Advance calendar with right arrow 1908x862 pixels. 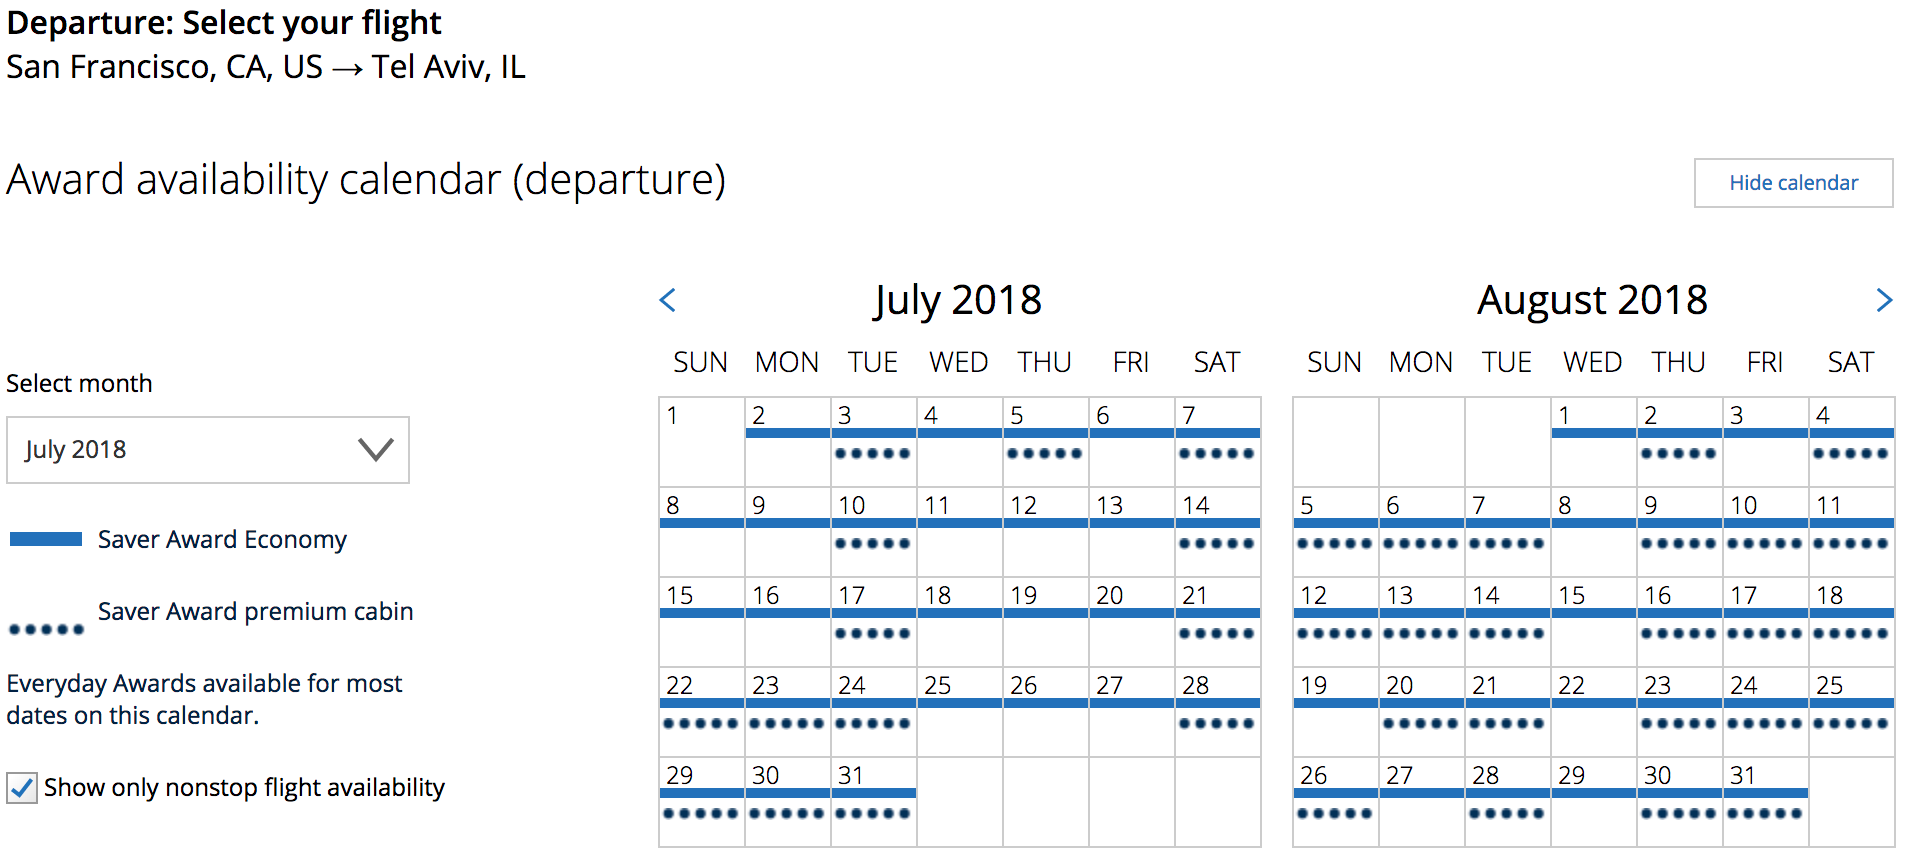1884,300
